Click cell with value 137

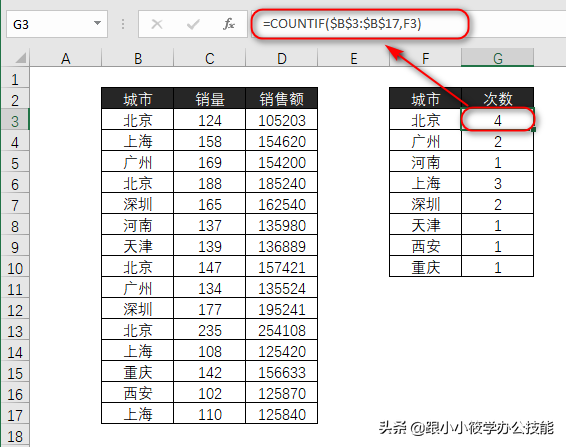(x=209, y=225)
